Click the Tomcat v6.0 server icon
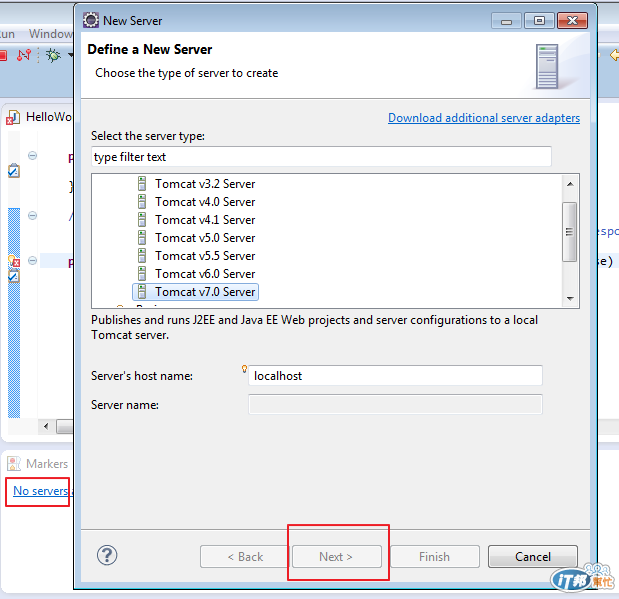The width and height of the screenshot is (619, 599). click(x=142, y=274)
